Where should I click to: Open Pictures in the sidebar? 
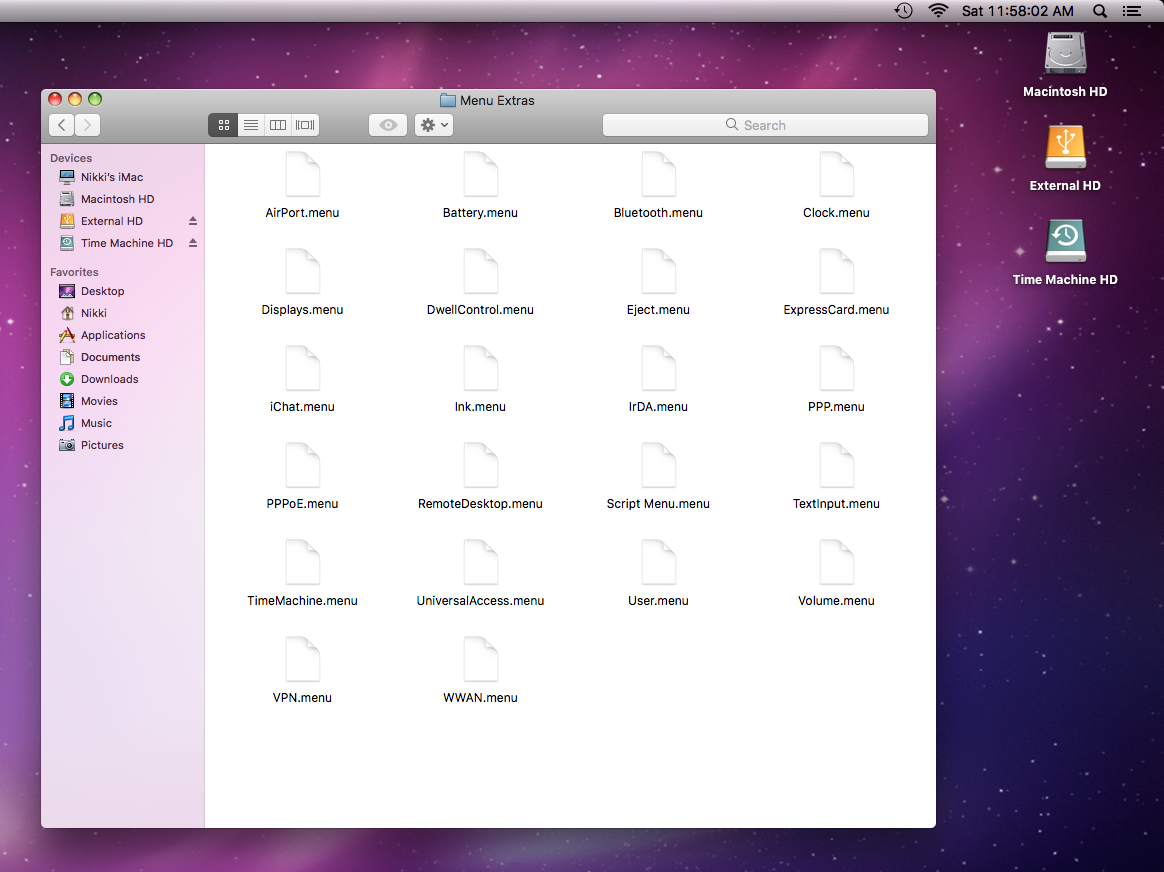click(x=122, y=445)
